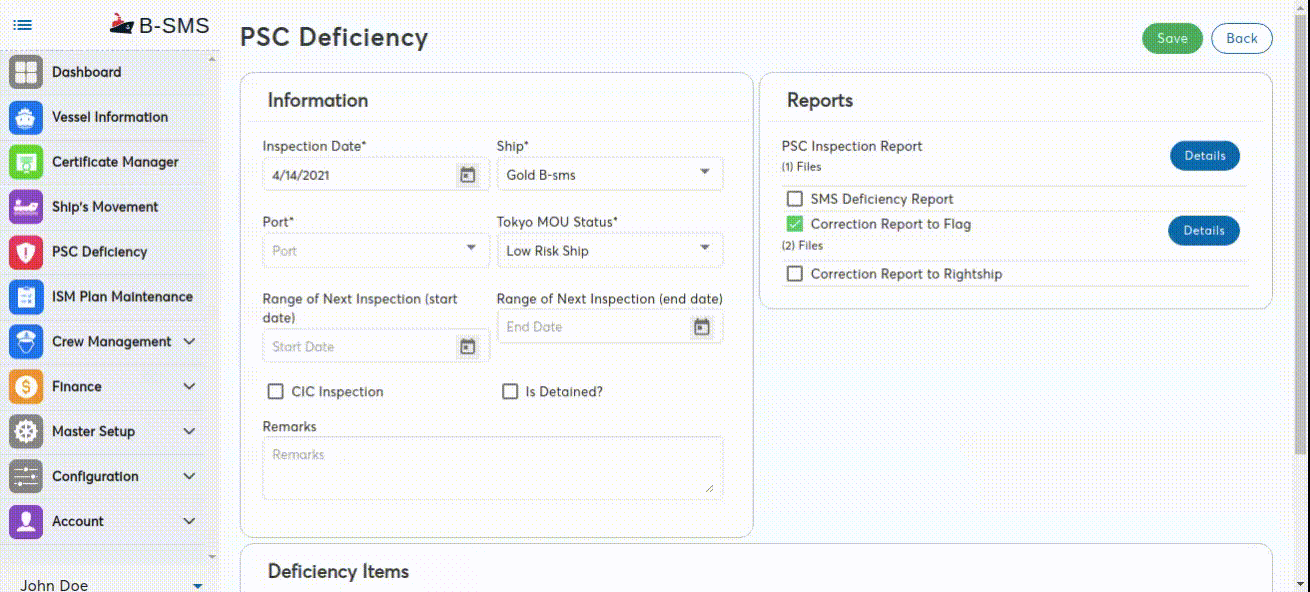Image resolution: width=1310 pixels, height=592 pixels.
Task: Open the Dashboard sidebar icon
Action: click(x=26, y=72)
